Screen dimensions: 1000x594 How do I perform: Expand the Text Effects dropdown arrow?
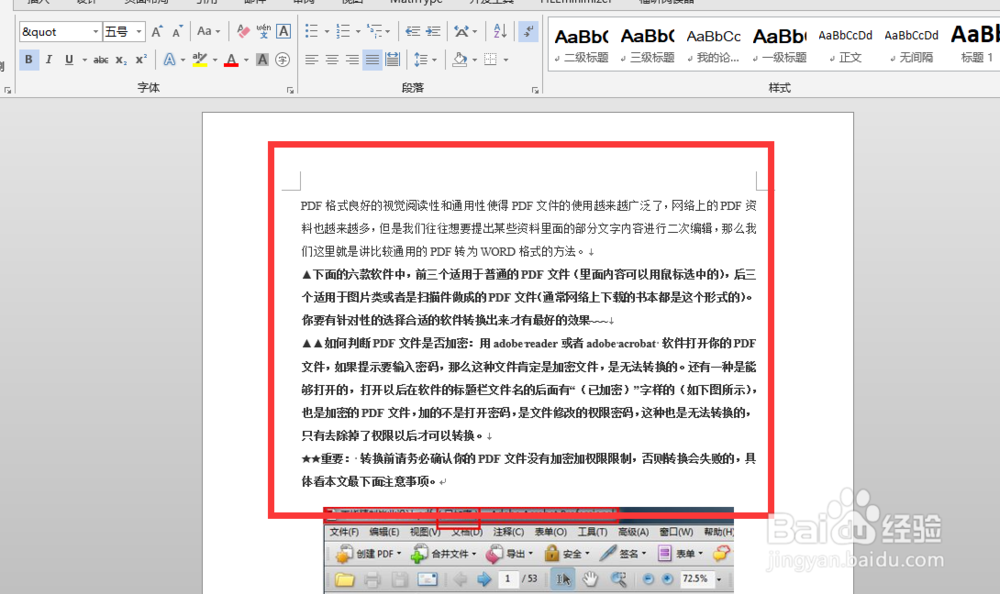tap(183, 60)
